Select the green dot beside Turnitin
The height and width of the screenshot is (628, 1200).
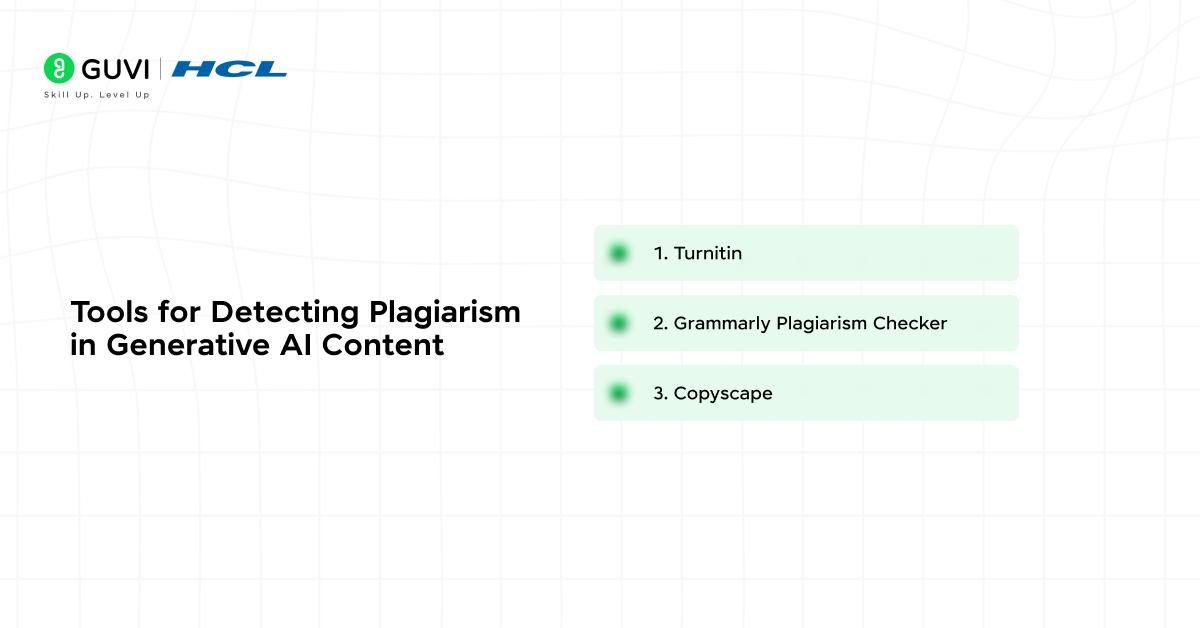(618, 253)
